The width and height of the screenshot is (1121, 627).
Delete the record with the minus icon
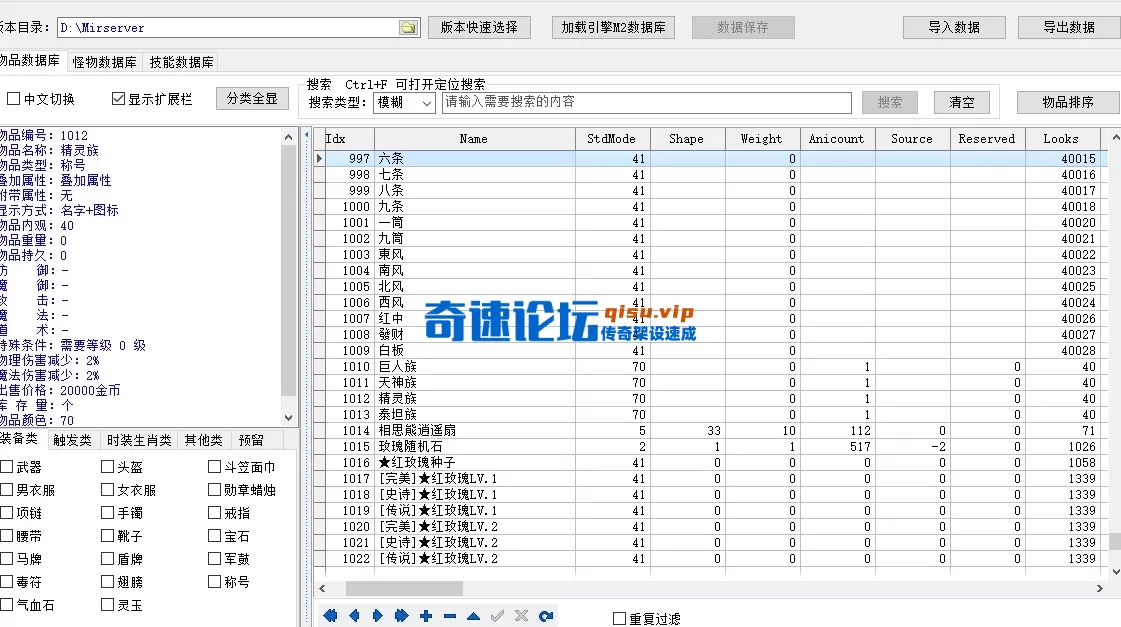(449, 616)
